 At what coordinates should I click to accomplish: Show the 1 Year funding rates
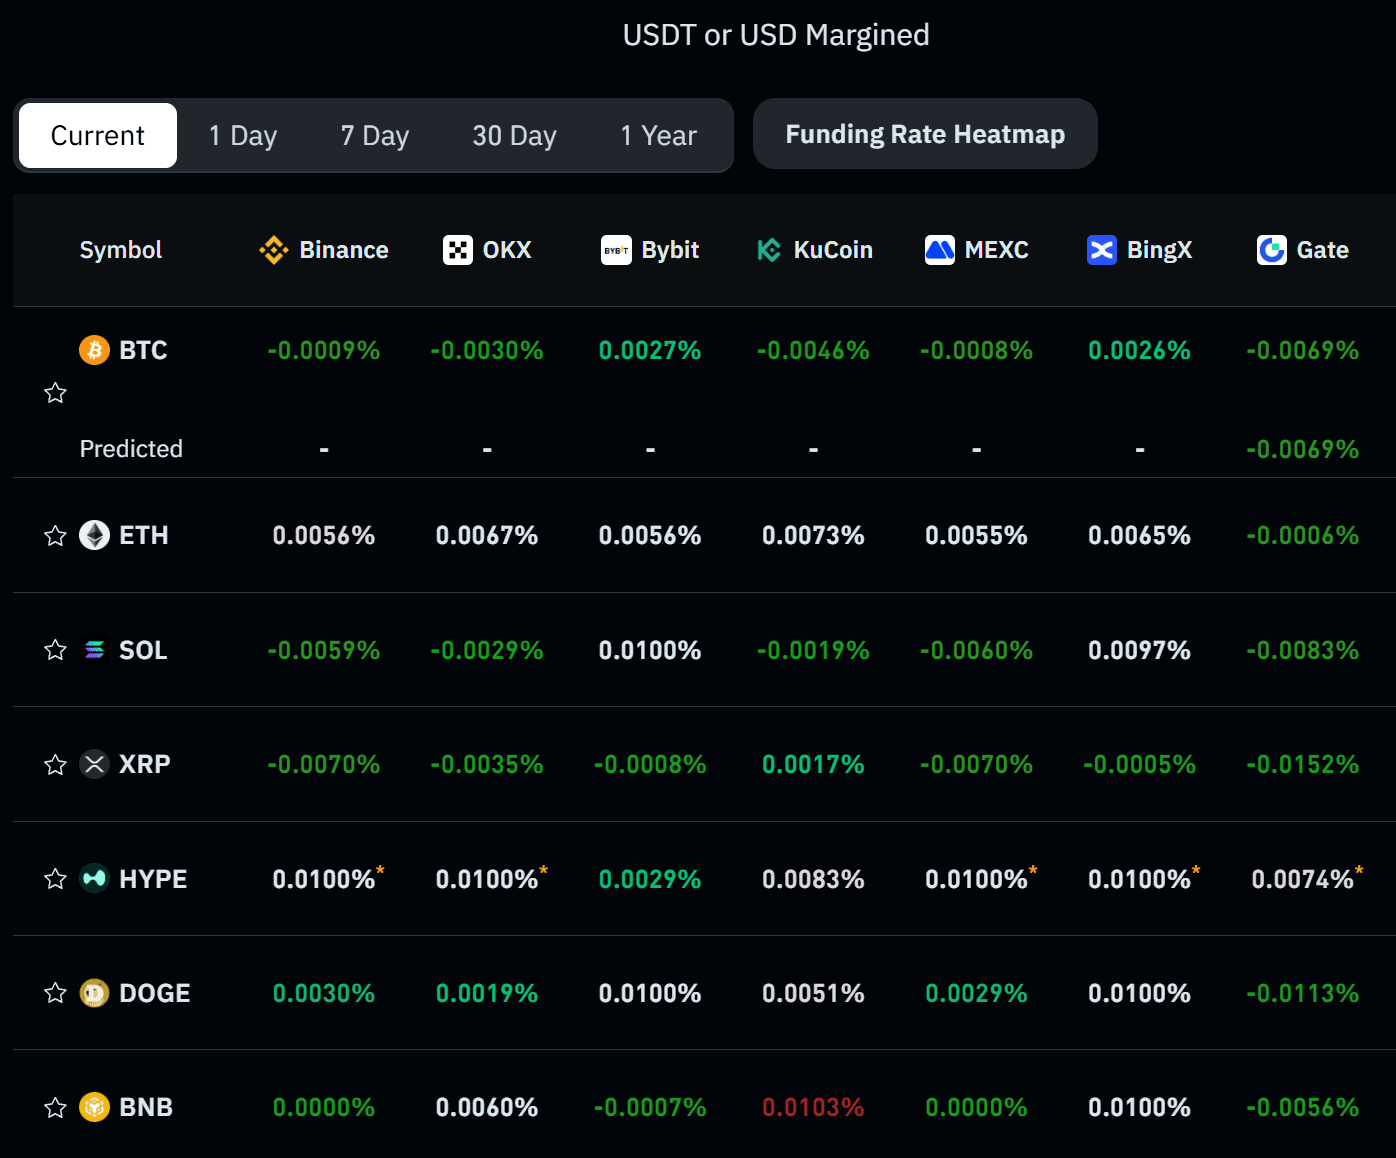point(658,136)
